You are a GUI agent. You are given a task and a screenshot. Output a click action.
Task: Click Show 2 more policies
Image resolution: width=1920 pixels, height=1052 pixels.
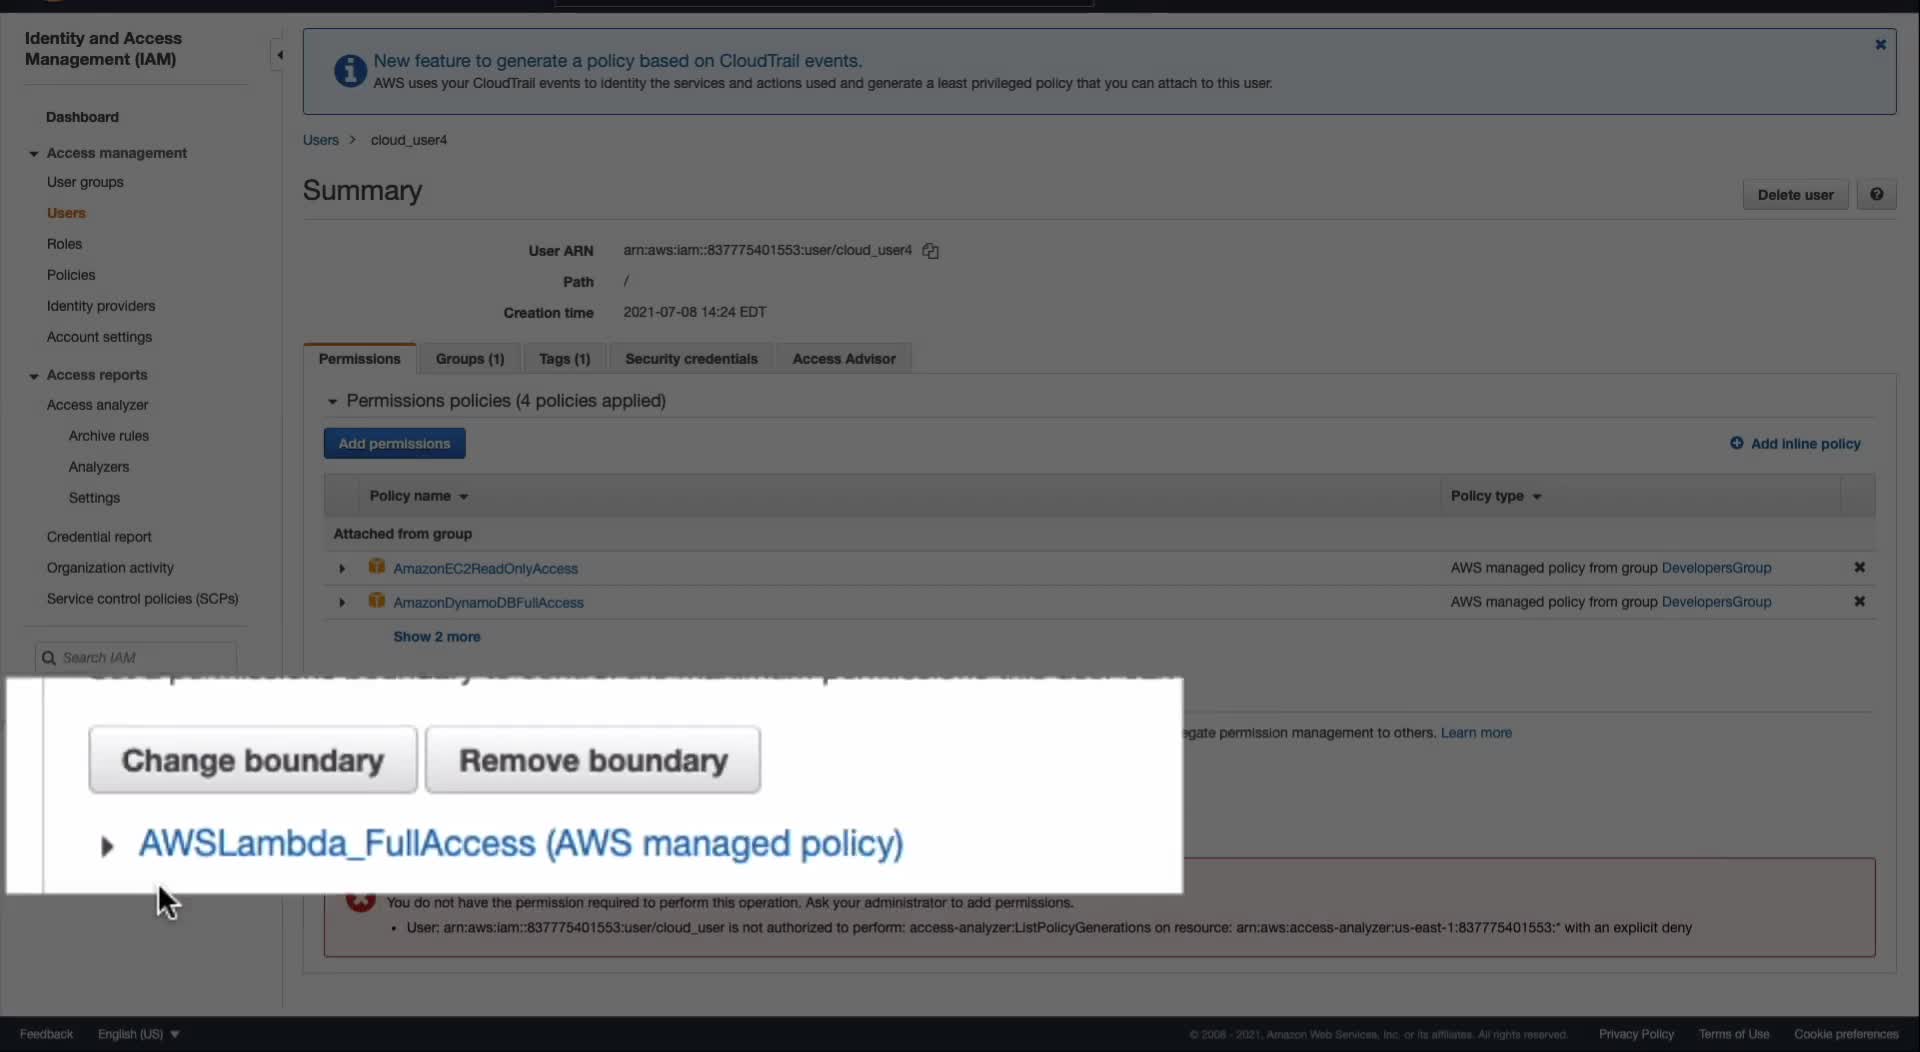point(437,637)
